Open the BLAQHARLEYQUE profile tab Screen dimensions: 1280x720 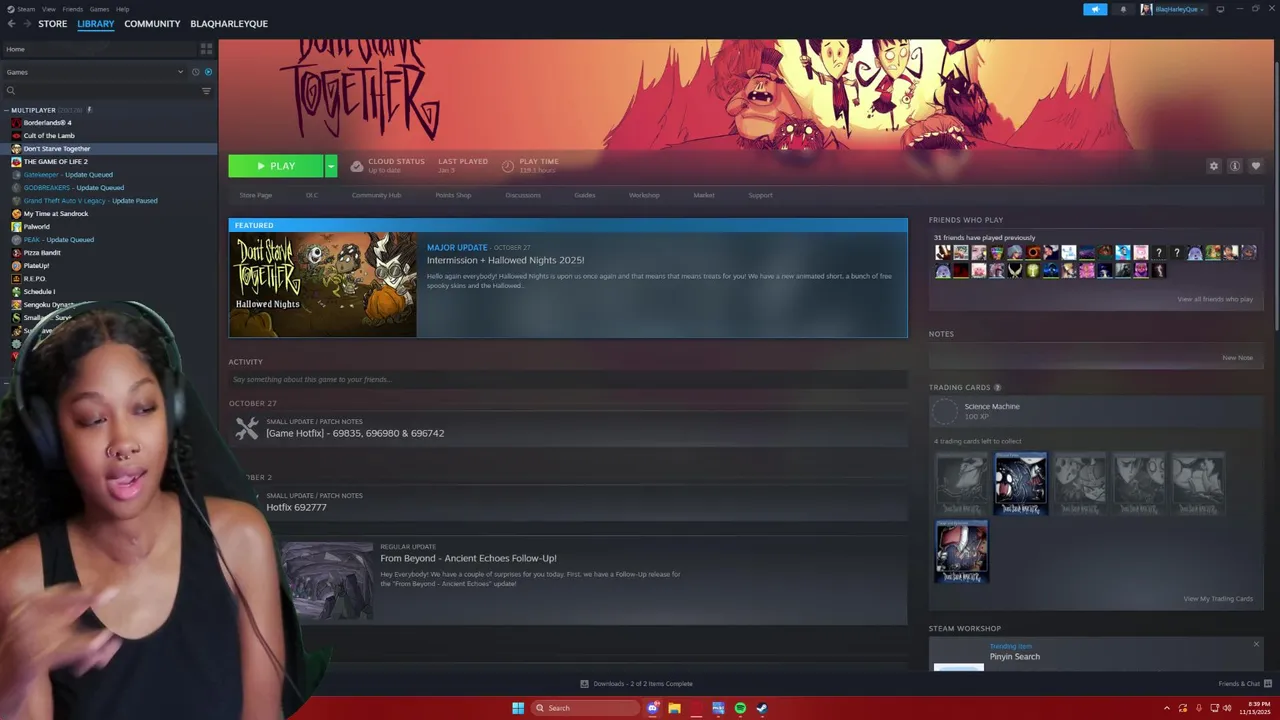point(229,24)
